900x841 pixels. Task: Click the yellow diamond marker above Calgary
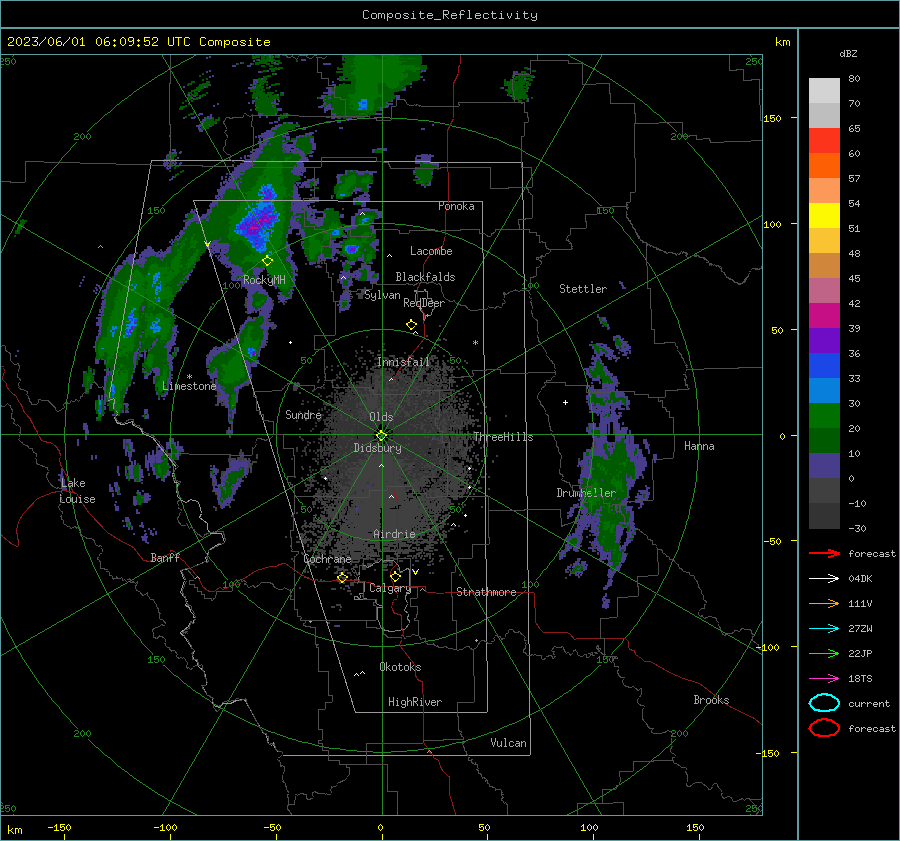(x=395, y=576)
